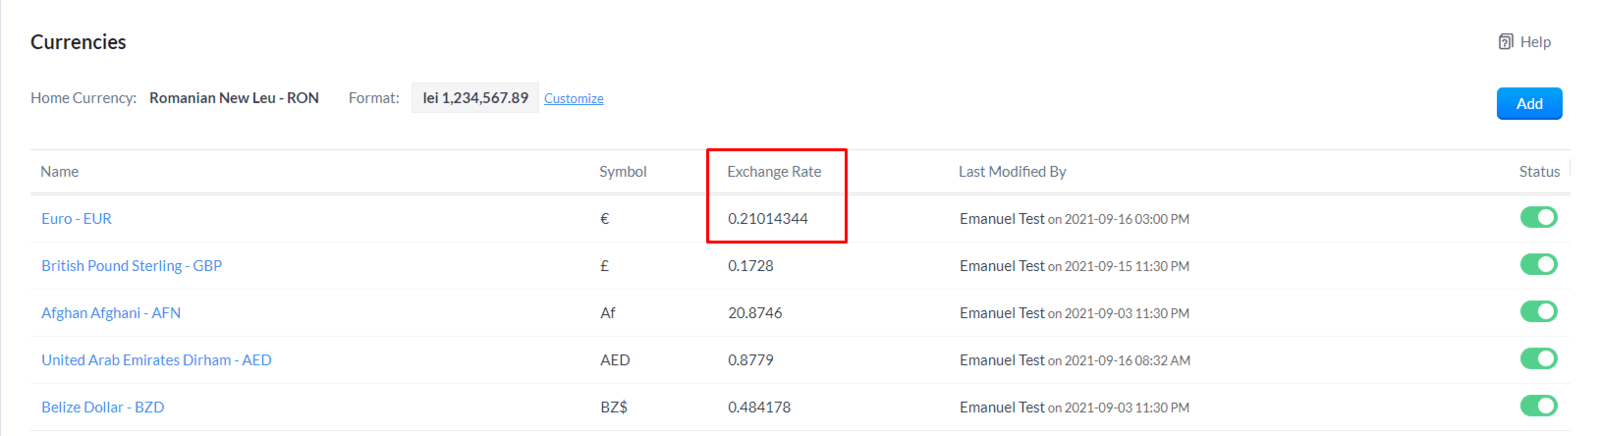Image resolution: width=1600 pixels, height=436 pixels.
Task: Open the Euro - EUR currency
Action: [77, 219]
